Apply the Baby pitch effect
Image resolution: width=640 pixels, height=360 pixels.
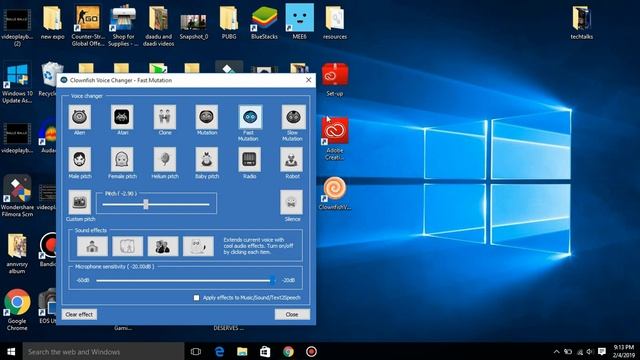pyautogui.click(x=207, y=160)
